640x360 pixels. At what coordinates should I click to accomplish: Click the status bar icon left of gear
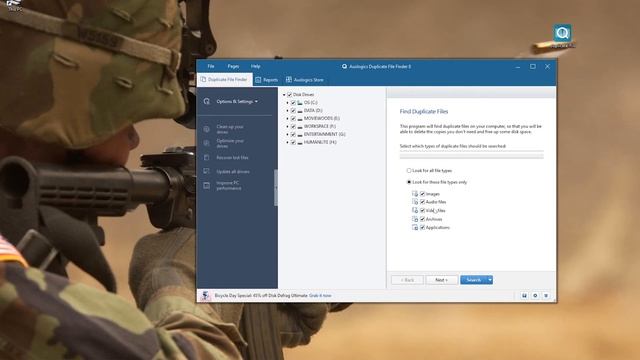click(x=524, y=296)
